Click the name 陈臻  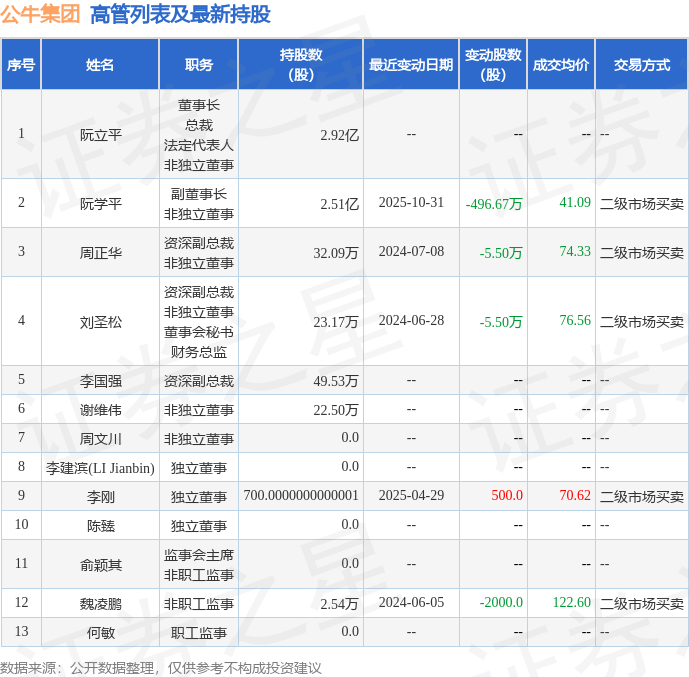click(x=101, y=526)
